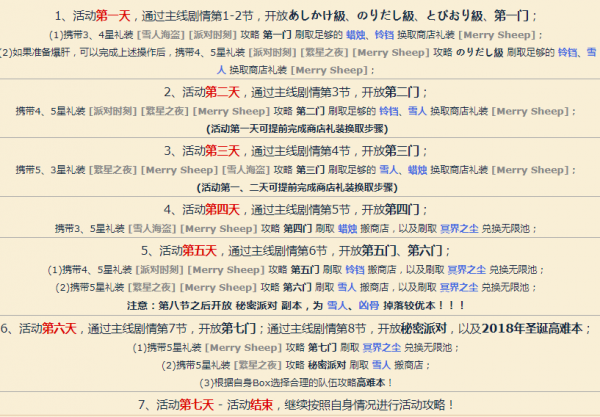Click [繁星之夜] in the day 3 line

[x=113, y=170]
